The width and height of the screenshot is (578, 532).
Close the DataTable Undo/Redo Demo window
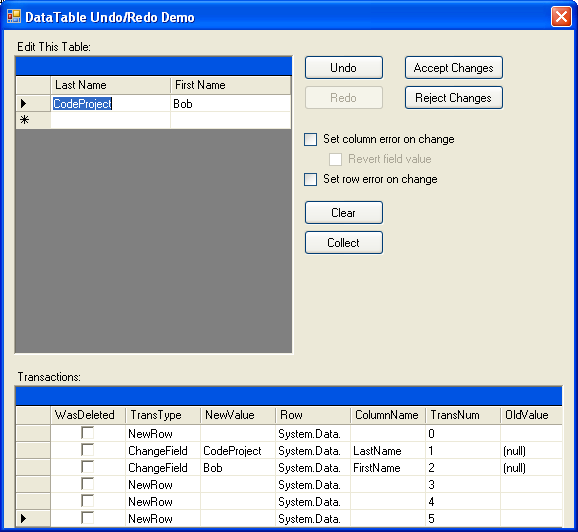pos(561,17)
